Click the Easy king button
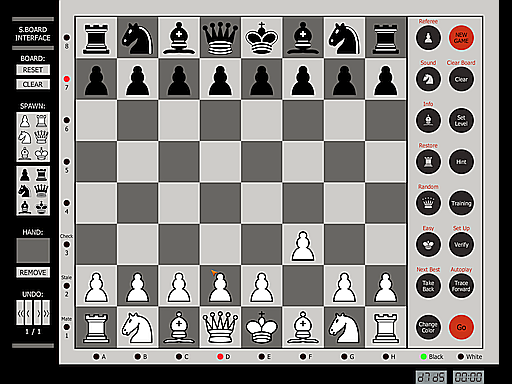 tap(428, 245)
